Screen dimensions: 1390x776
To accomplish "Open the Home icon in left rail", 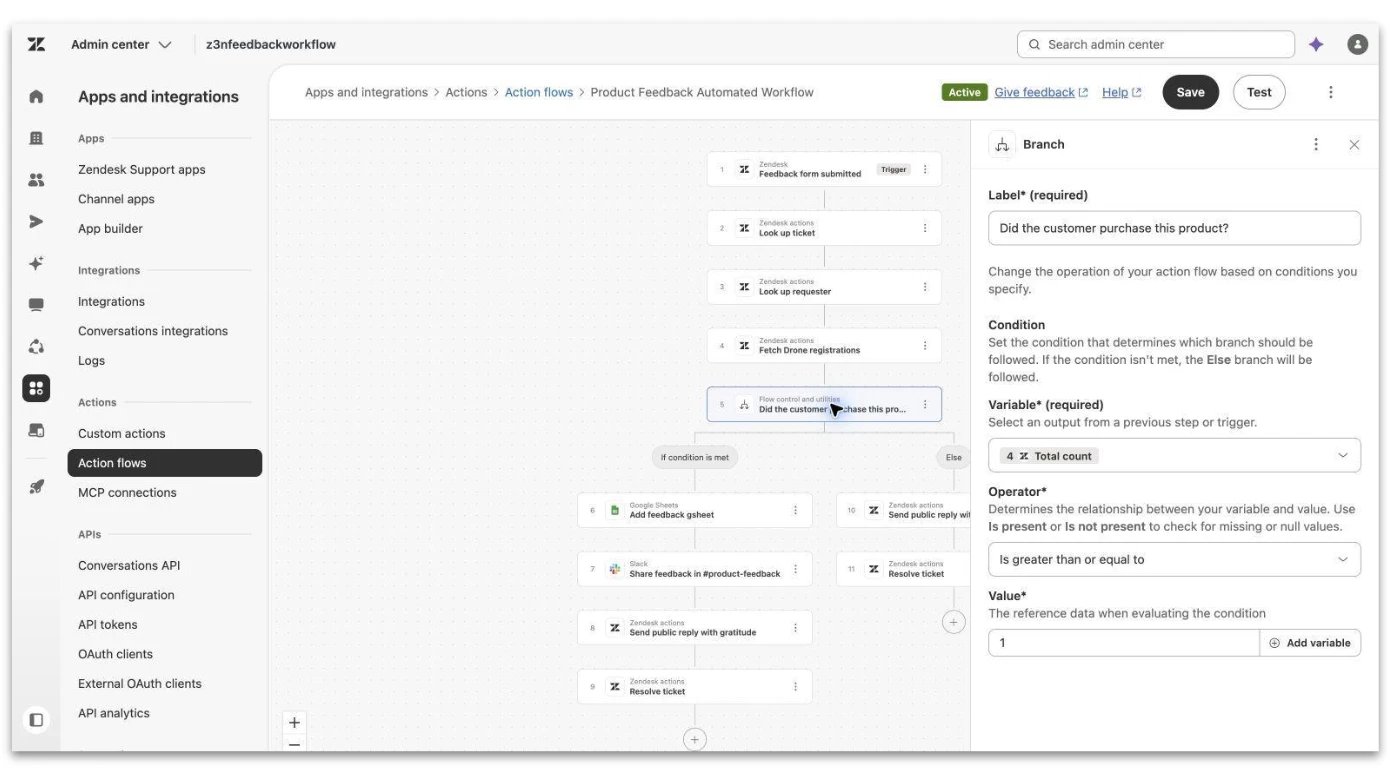I will (36, 97).
